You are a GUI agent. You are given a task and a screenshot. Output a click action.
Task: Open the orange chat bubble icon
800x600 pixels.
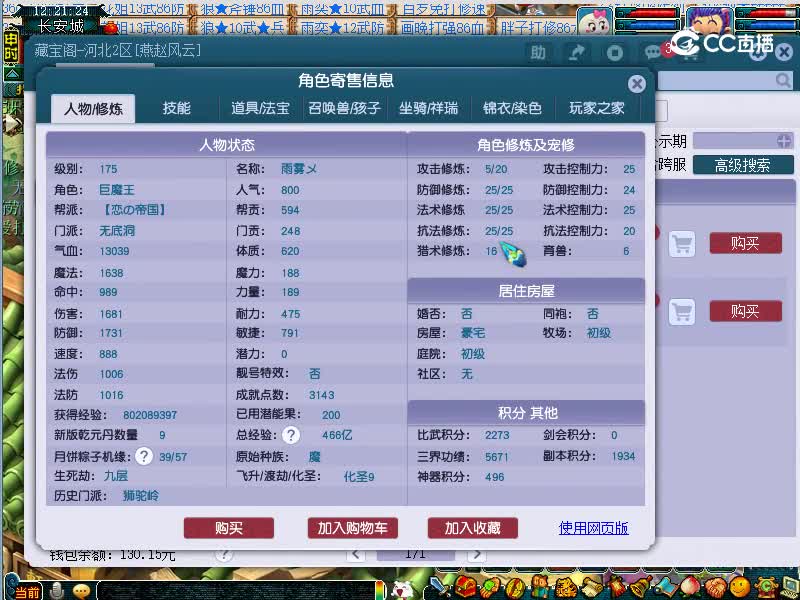point(81,591)
